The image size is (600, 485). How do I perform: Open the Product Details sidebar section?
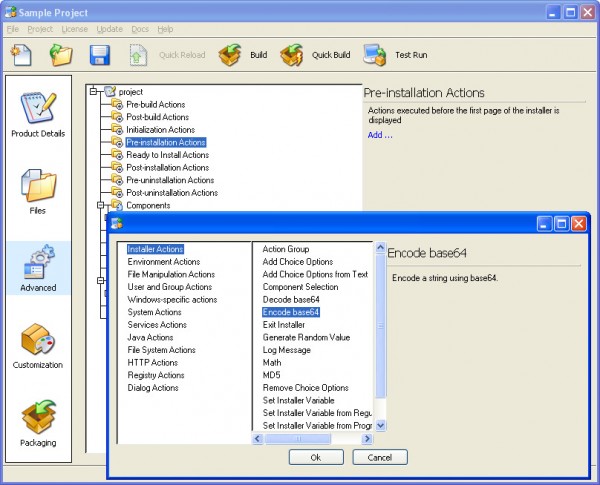39,115
